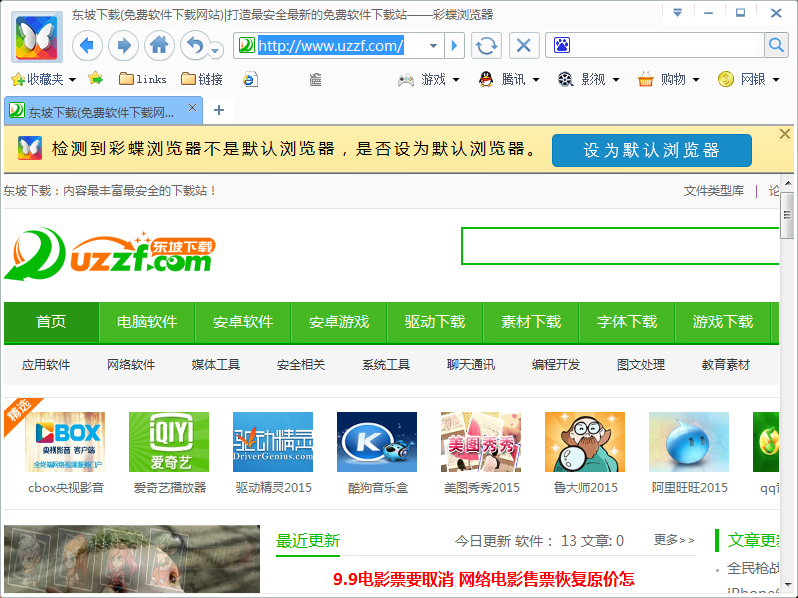Click the stop loading X icon
The image size is (798, 598).
pos(524,46)
